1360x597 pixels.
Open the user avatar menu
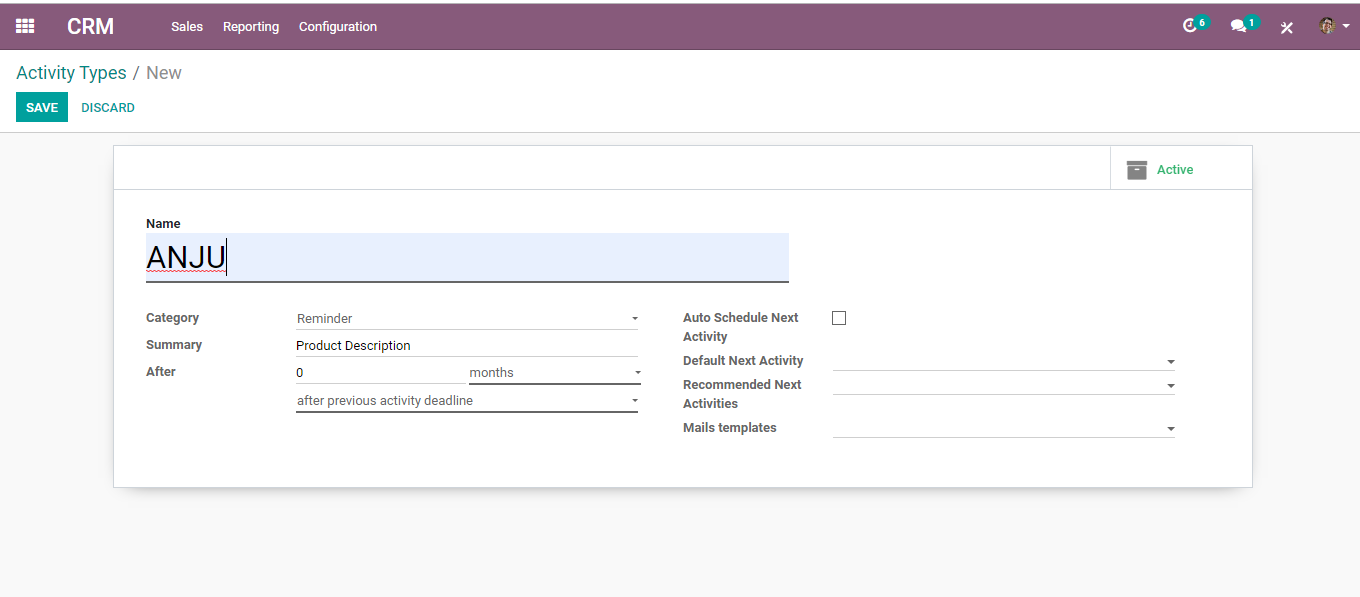1334,26
